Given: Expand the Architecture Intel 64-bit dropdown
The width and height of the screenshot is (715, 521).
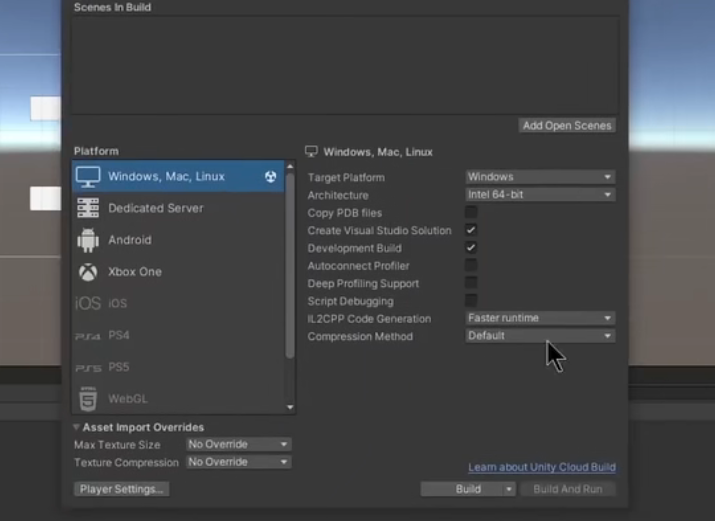Looking at the screenshot, I should pyautogui.click(x=540, y=195).
